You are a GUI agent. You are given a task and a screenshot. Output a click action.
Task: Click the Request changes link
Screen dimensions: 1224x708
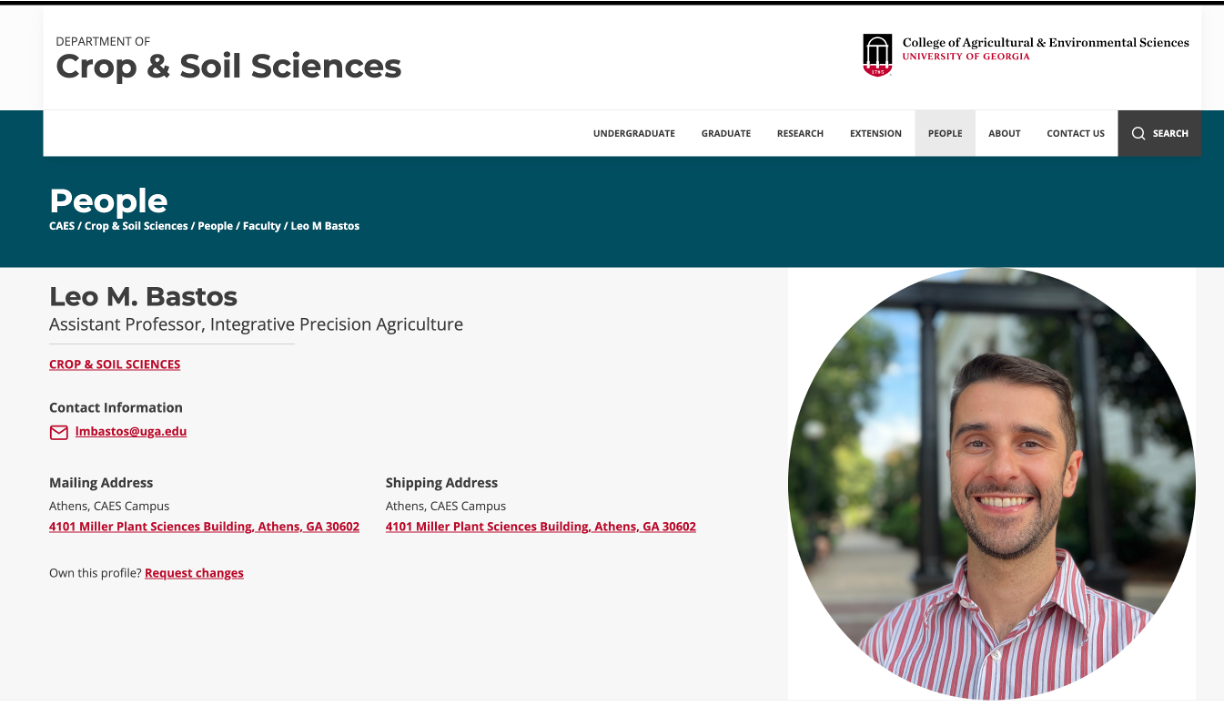click(194, 573)
